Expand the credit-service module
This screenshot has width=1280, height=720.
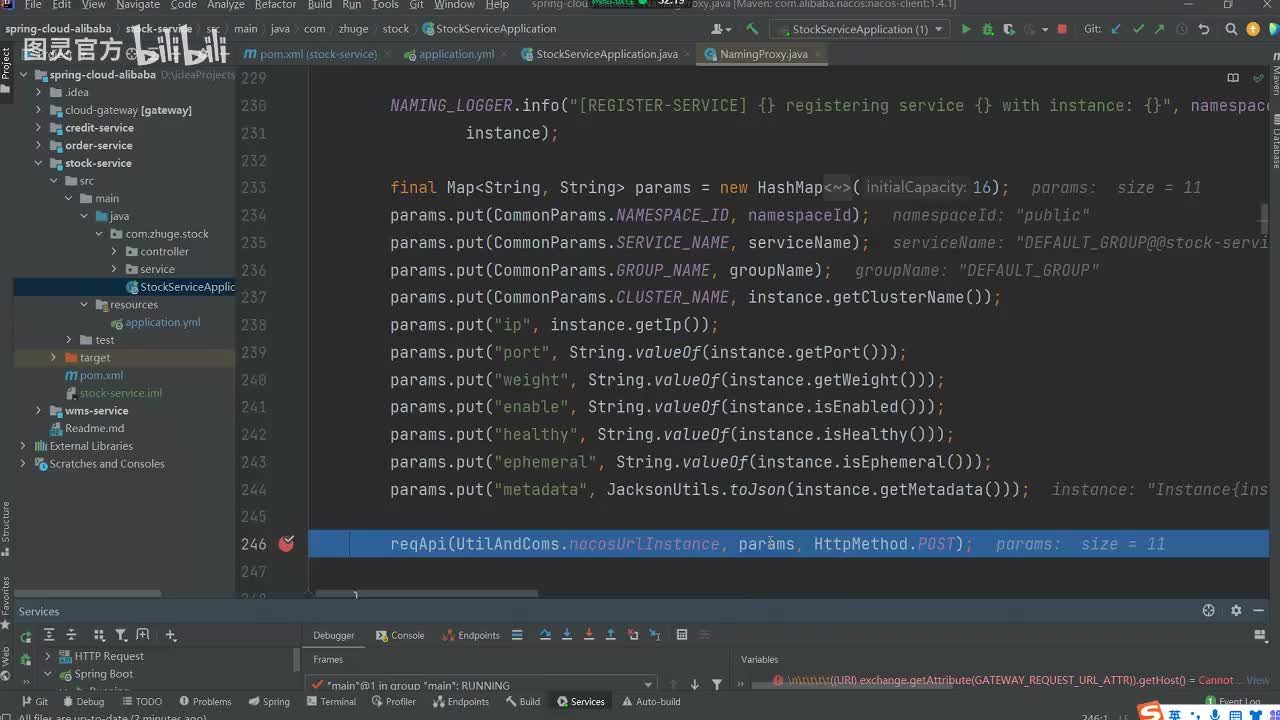(x=39, y=128)
